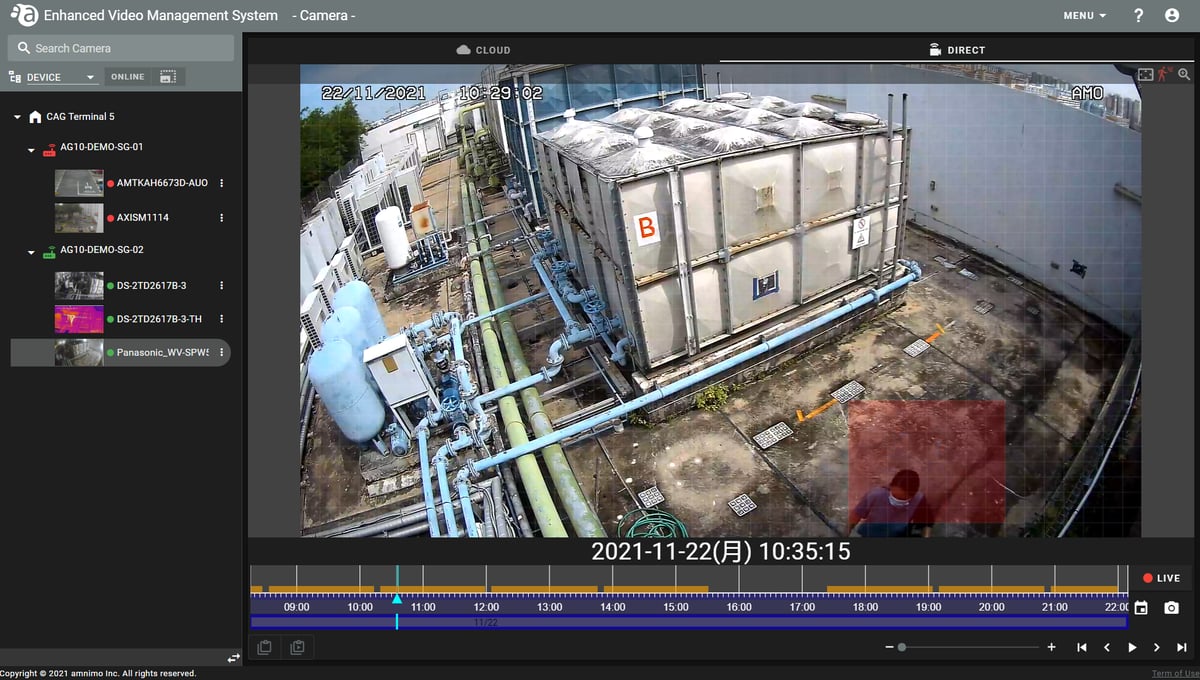This screenshot has width=1200, height=680.
Task: Click the Search Camera magnifier icon
Action: pyautogui.click(x=22, y=47)
